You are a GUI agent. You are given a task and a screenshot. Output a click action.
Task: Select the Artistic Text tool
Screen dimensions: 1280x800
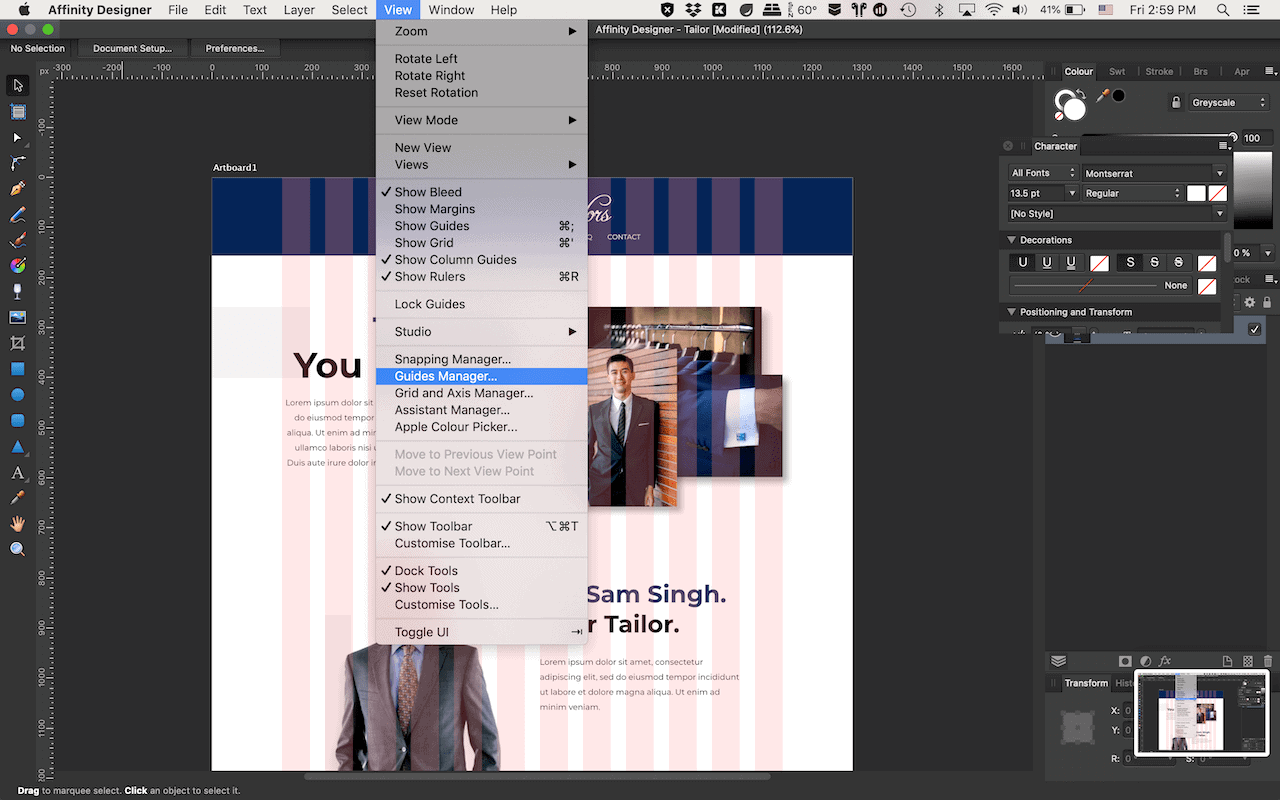point(17,472)
